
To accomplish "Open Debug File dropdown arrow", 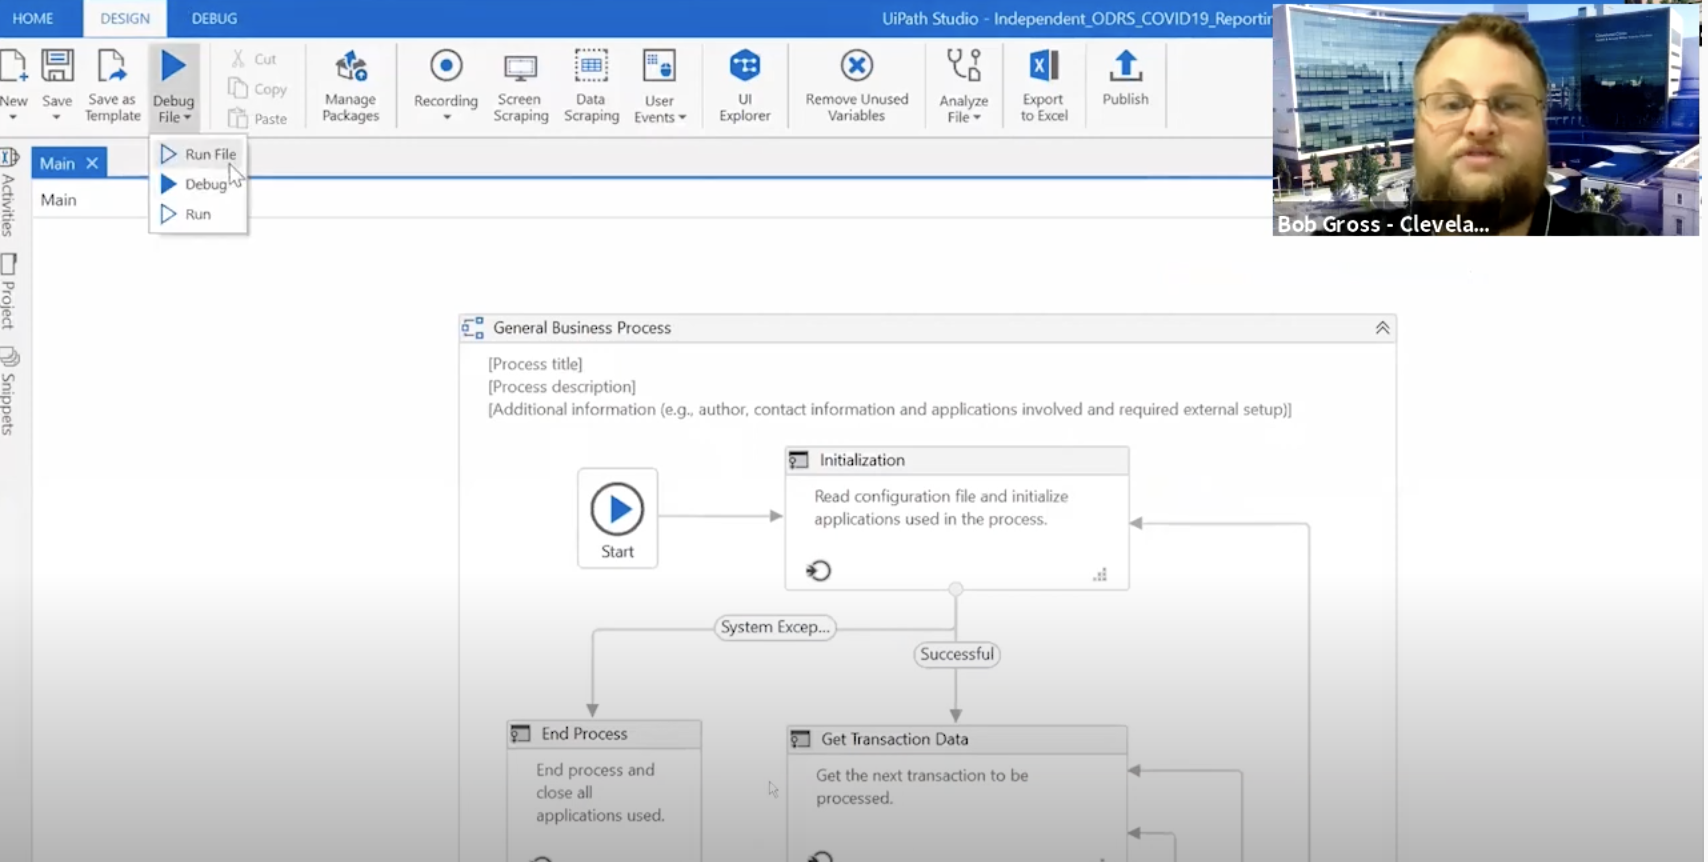I will 187,118.
